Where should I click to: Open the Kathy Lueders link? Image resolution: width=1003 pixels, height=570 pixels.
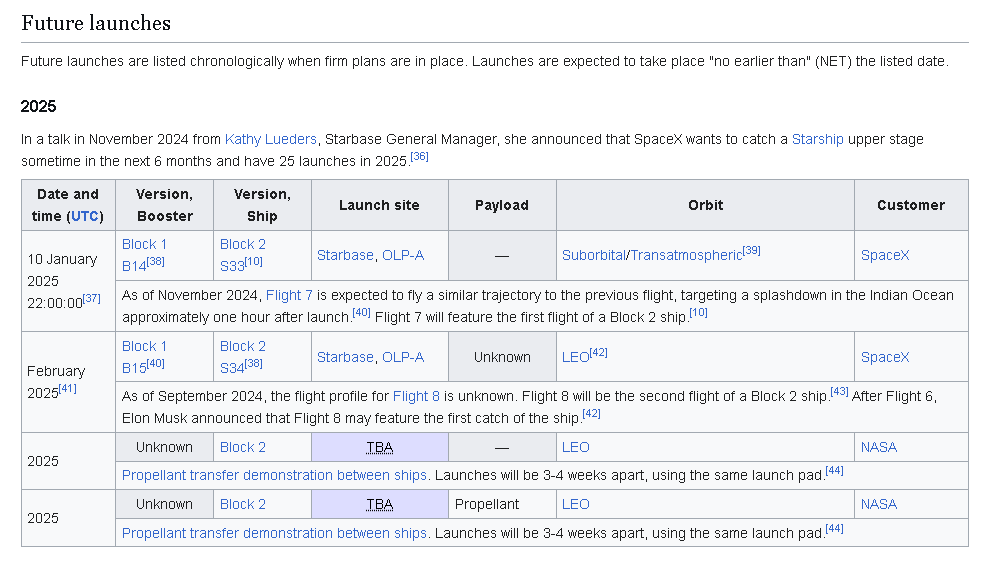(271, 139)
